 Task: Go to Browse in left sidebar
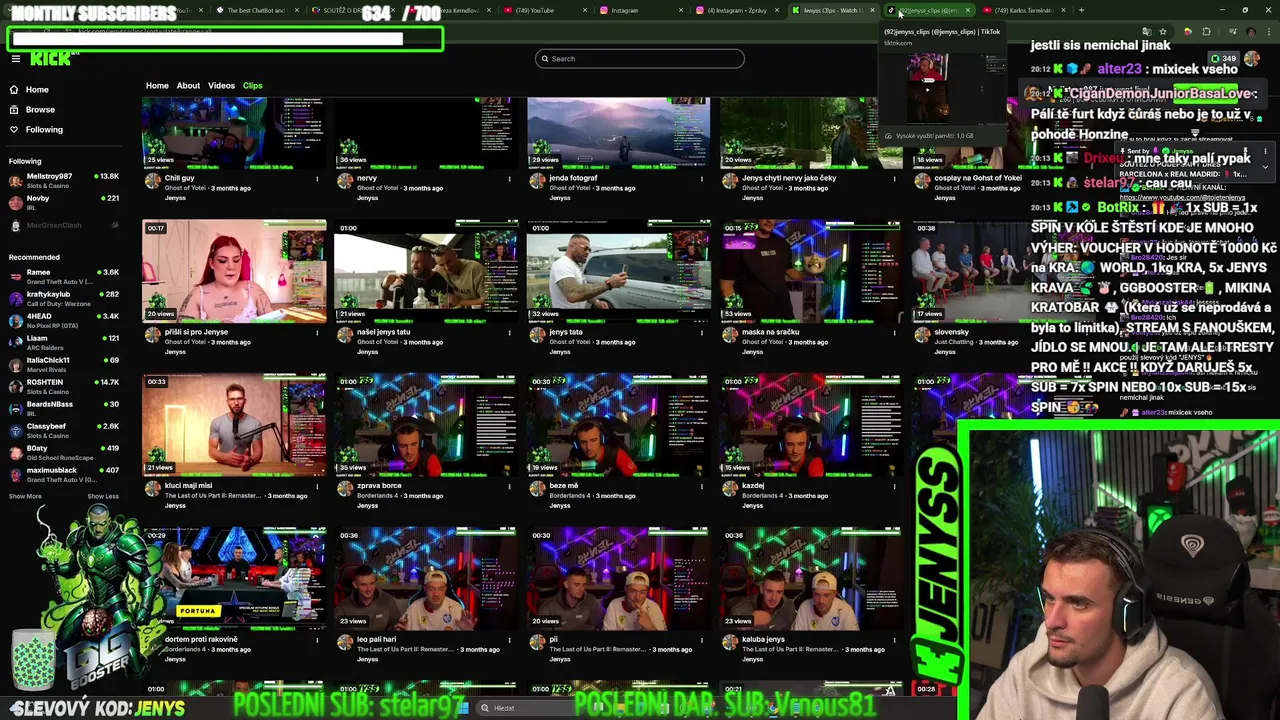point(40,110)
